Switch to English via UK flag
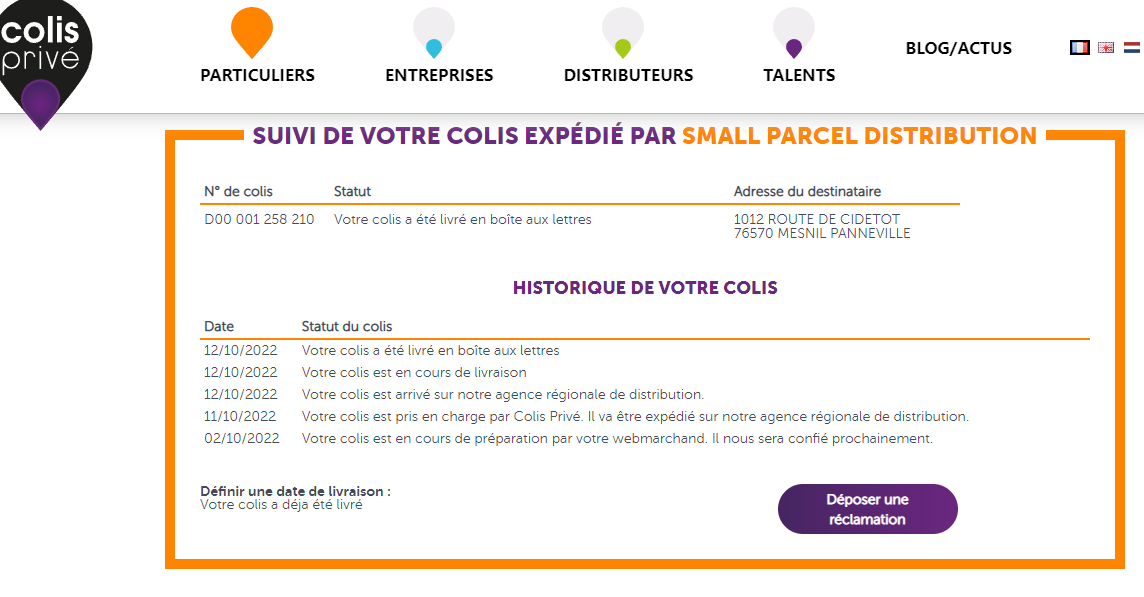 1106,47
